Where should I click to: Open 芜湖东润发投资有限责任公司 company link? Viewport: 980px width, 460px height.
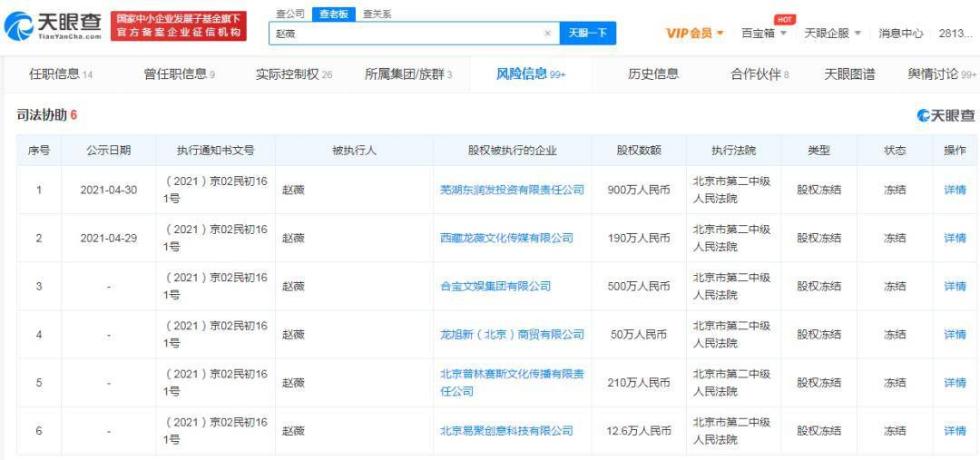(512, 189)
